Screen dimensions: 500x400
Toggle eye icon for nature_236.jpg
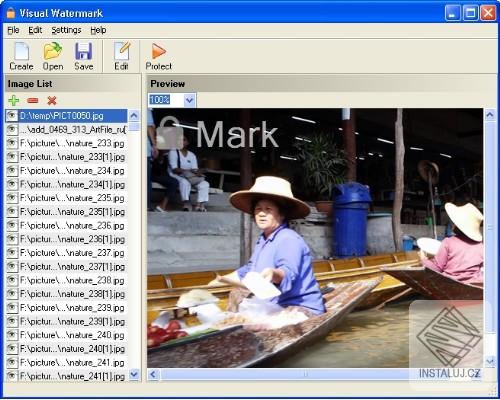12,225
